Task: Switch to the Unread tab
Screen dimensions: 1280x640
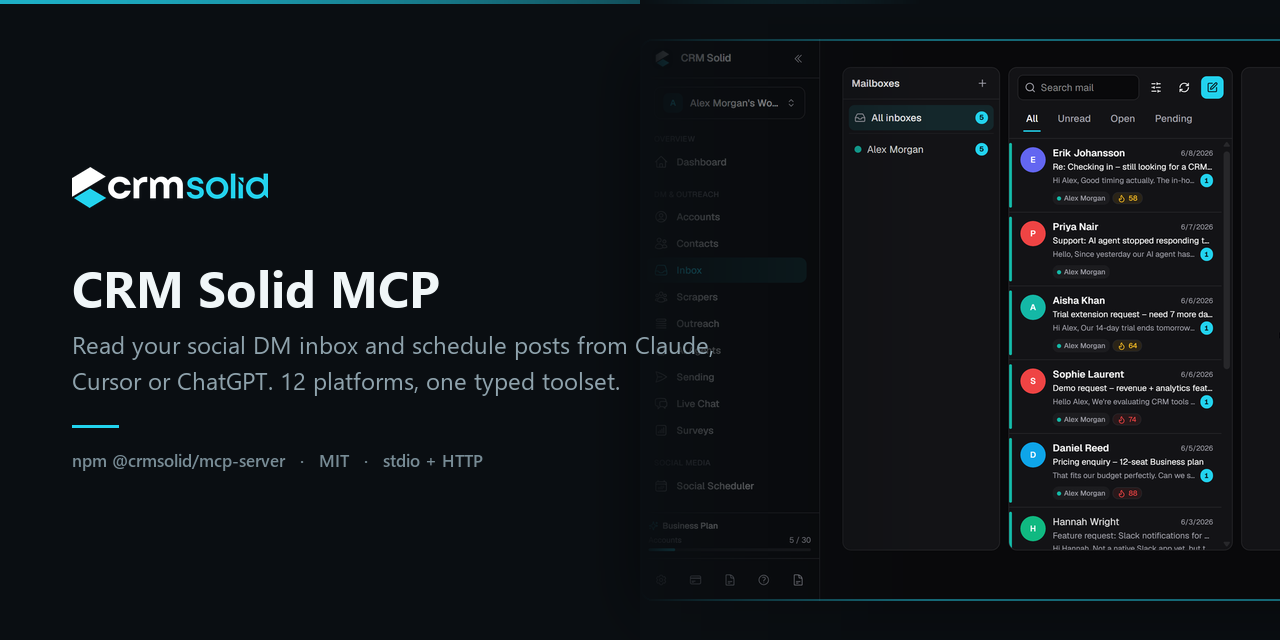Action: (1074, 119)
